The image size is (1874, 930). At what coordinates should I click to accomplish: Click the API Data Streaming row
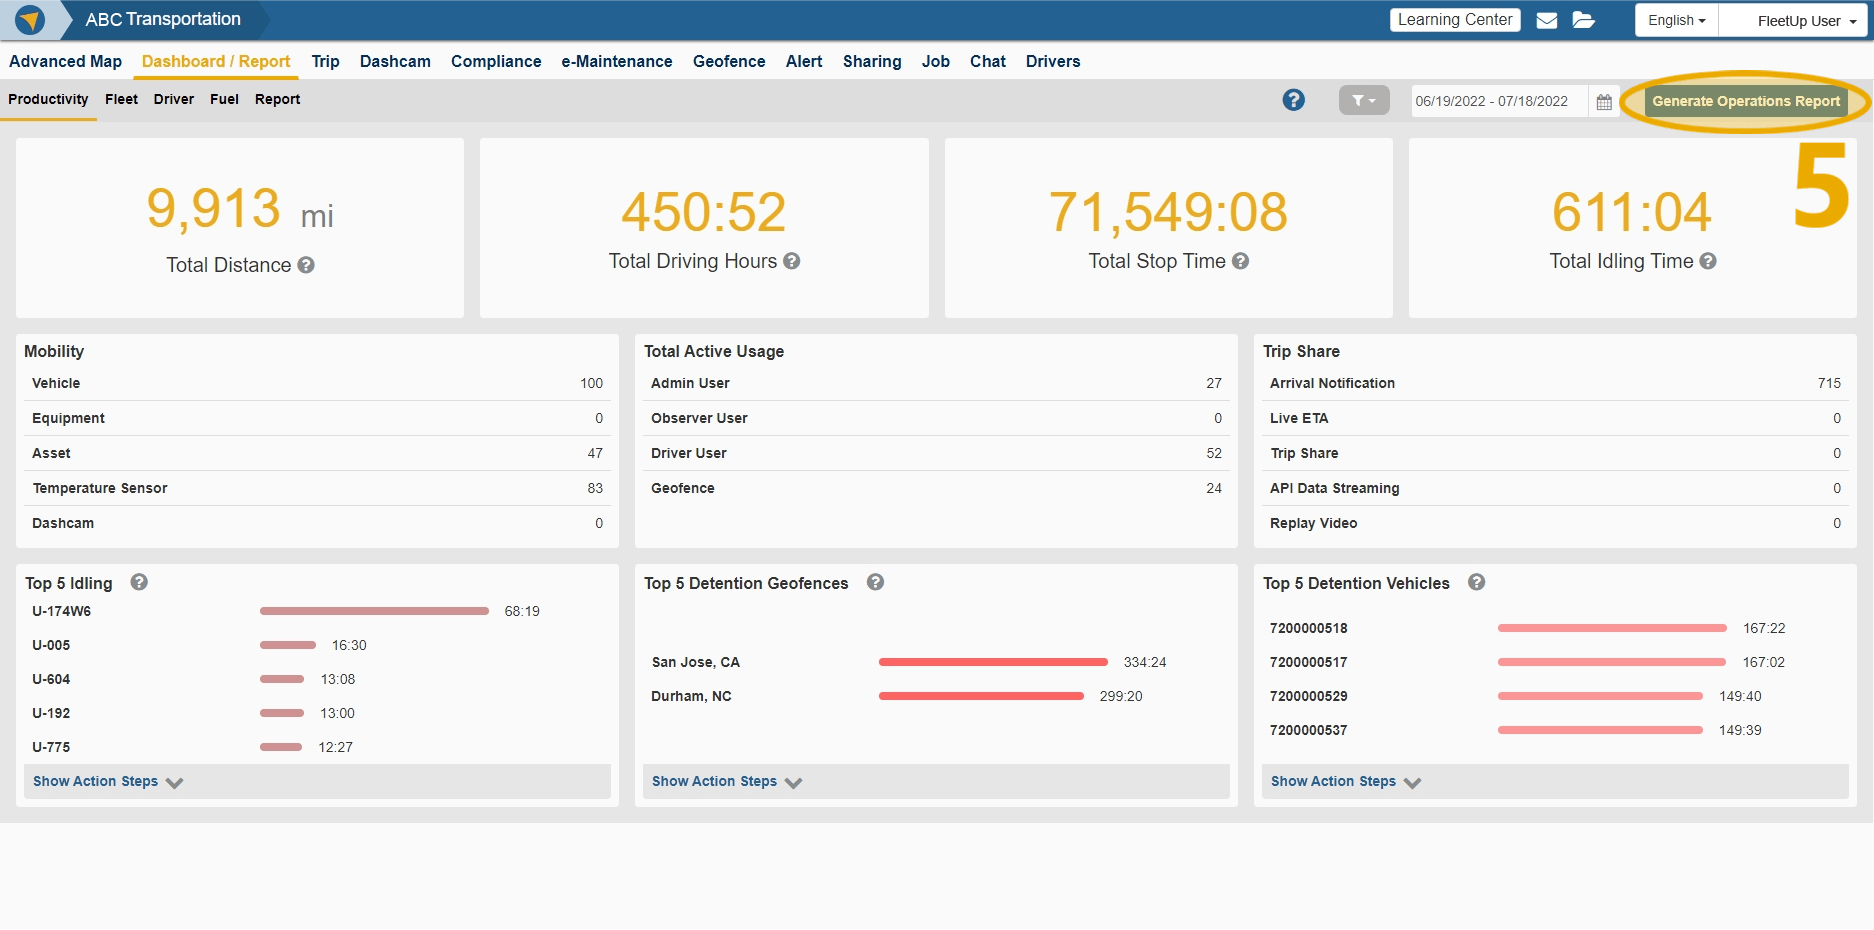click(x=1555, y=488)
